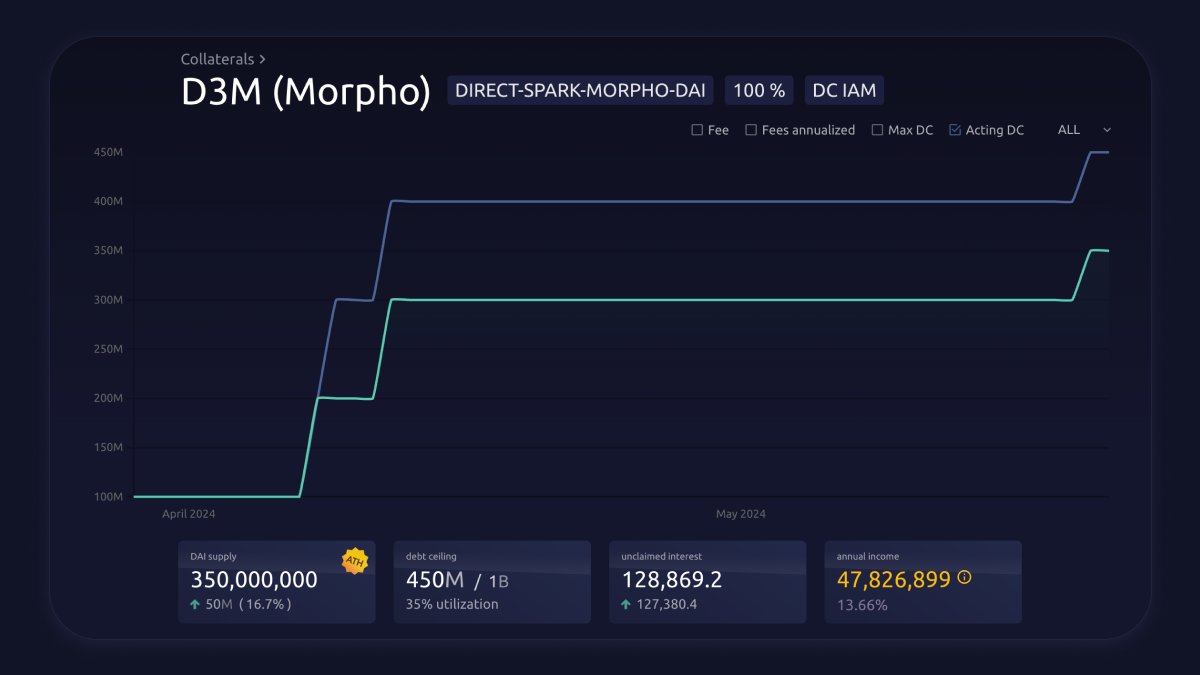Image resolution: width=1200 pixels, height=675 pixels.
Task: Click the D3M (Morpho) title
Action: tap(306, 92)
